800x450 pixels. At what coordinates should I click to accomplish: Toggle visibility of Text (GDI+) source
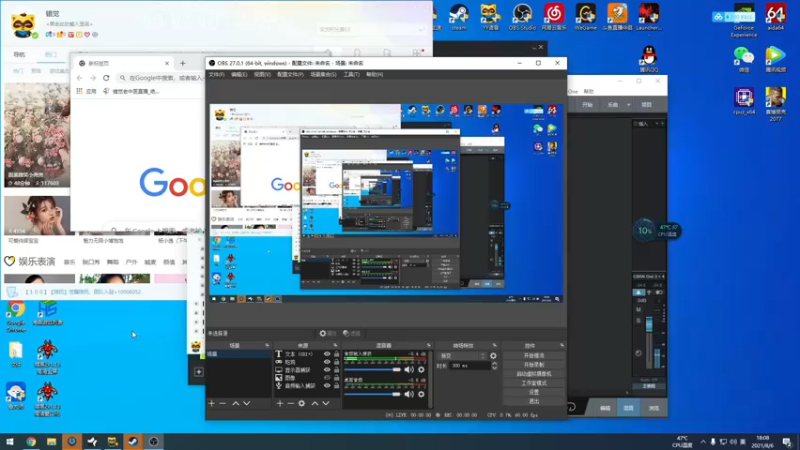327,354
